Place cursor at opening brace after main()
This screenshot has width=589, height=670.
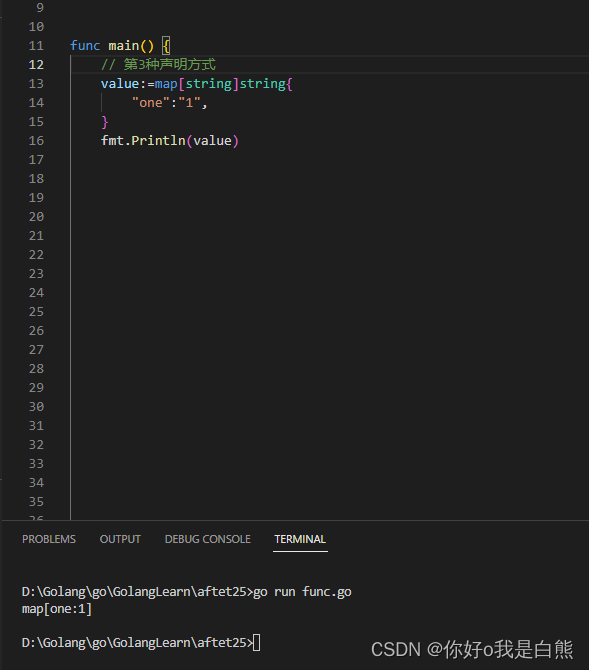point(166,46)
